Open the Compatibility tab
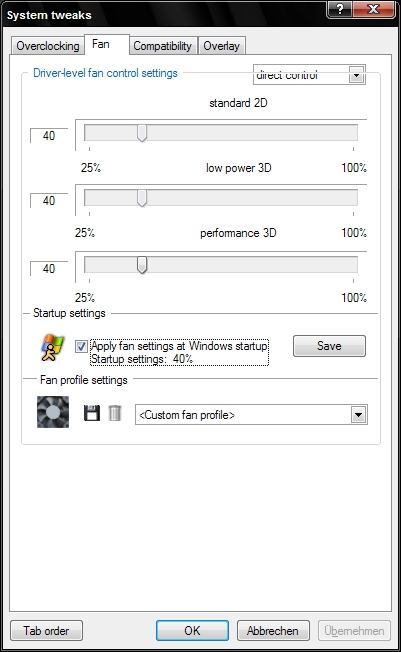Screen dimensions: 401x652 (x=162, y=46)
